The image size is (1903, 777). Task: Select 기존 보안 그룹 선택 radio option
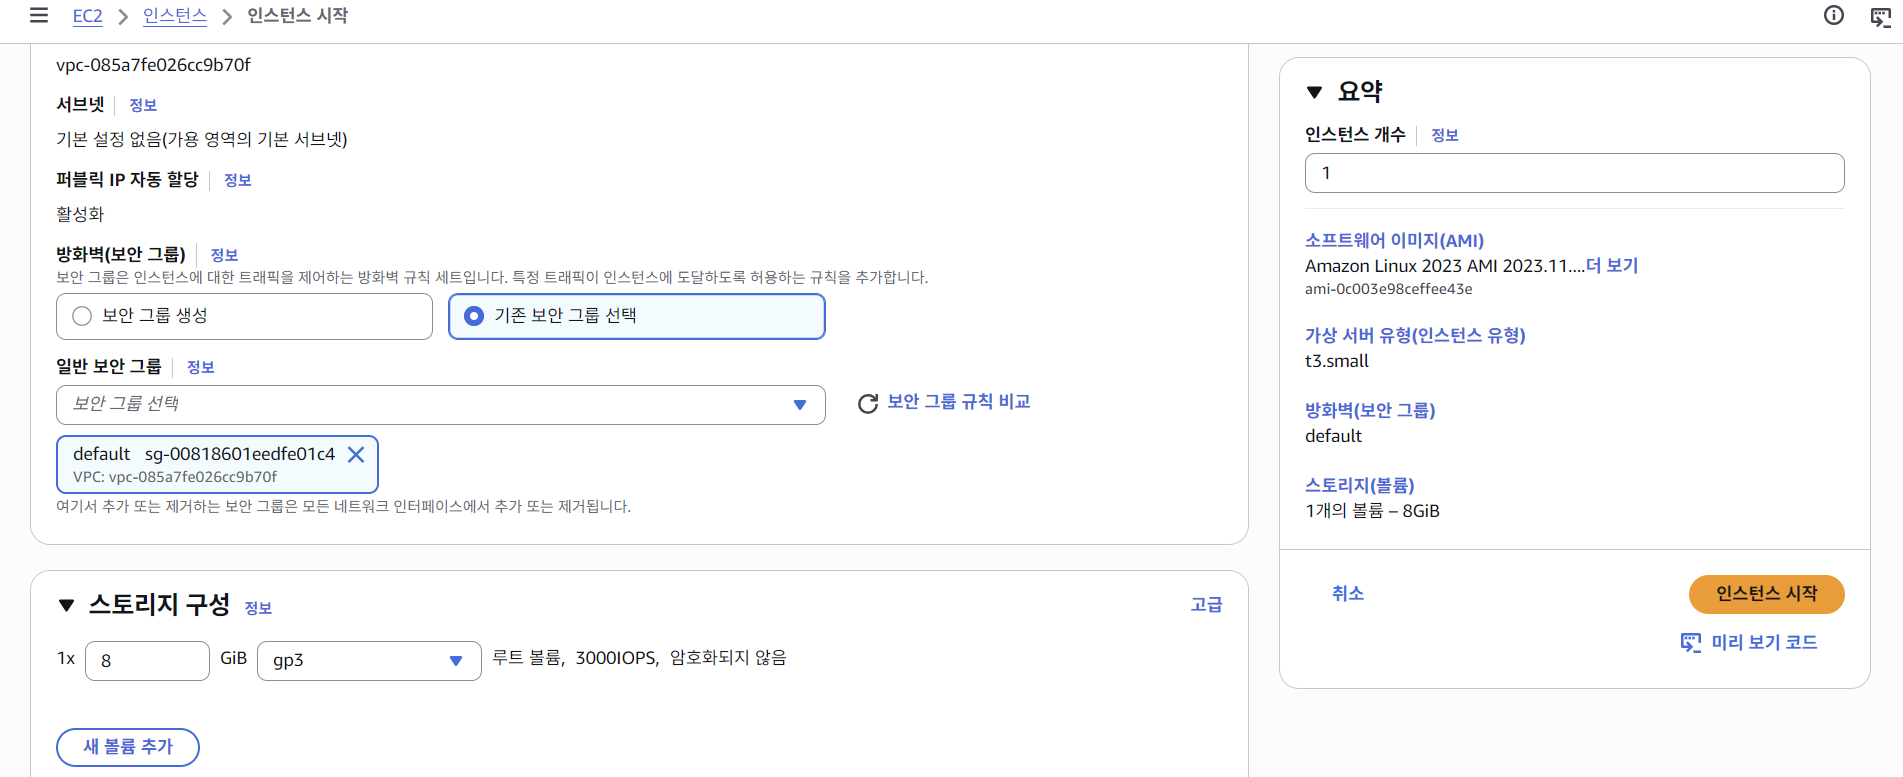point(474,316)
